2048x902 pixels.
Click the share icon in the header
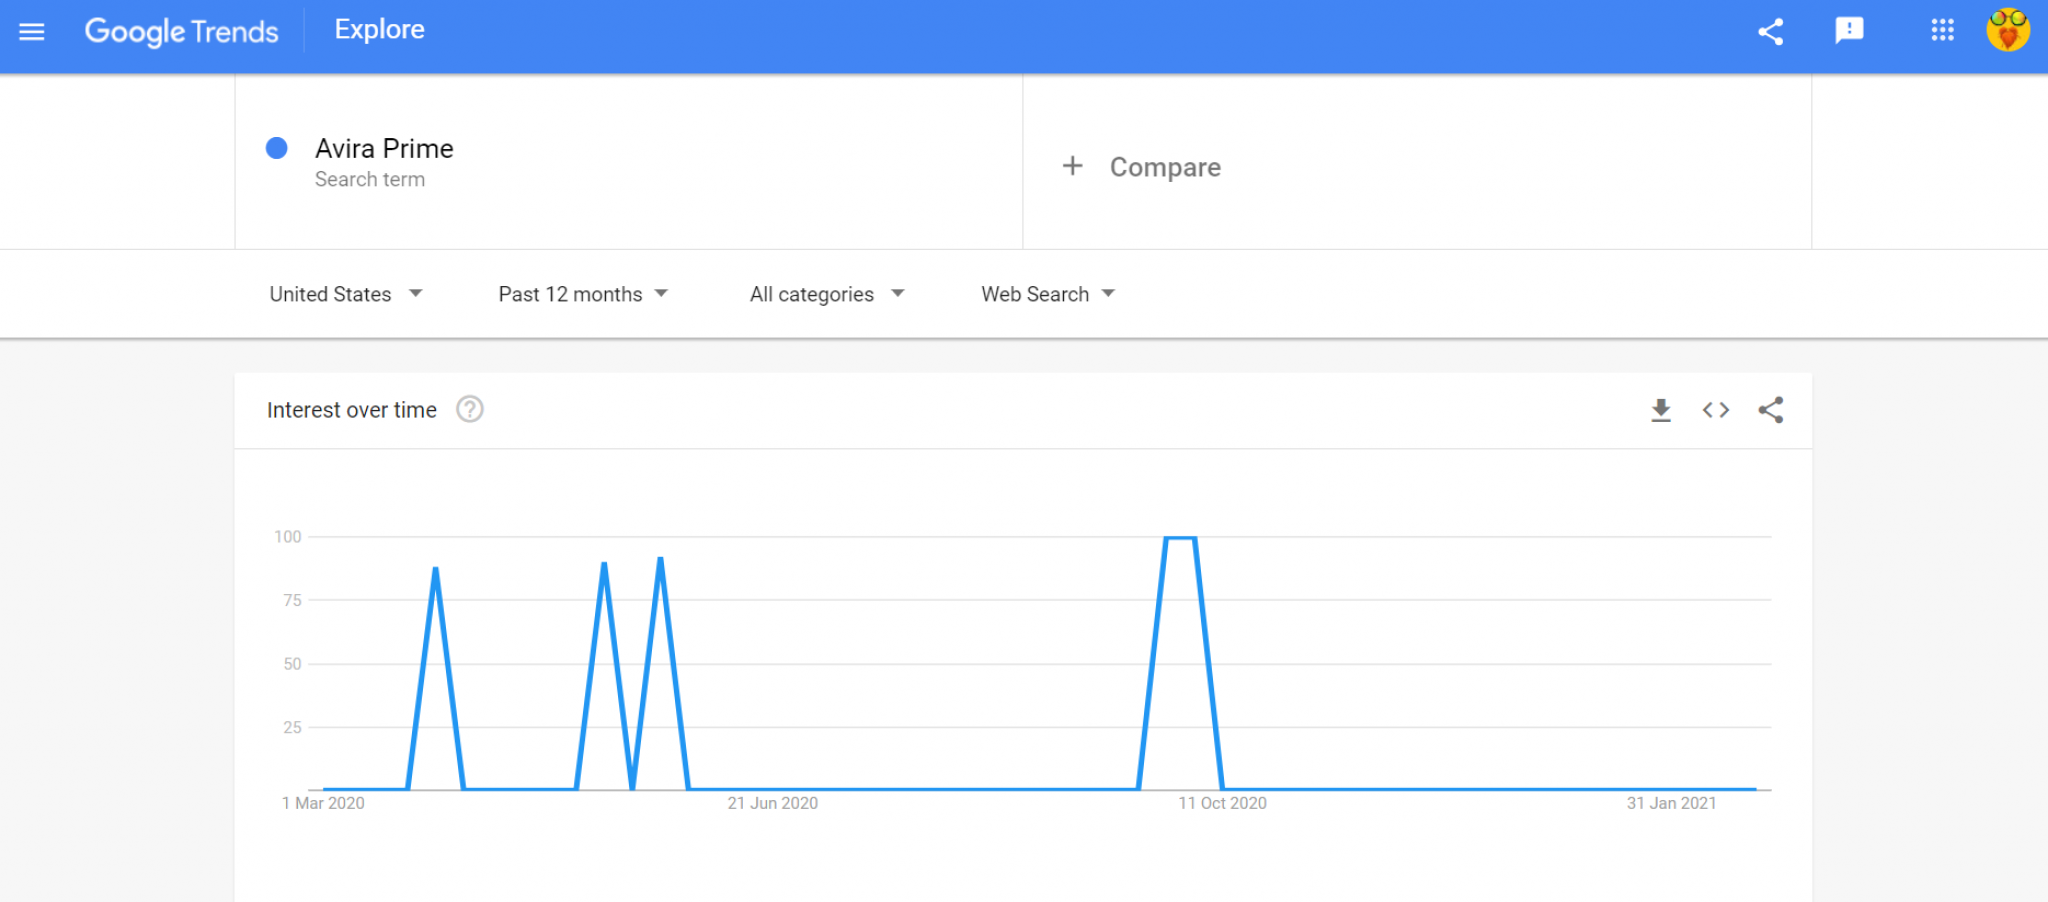coord(1771,32)
